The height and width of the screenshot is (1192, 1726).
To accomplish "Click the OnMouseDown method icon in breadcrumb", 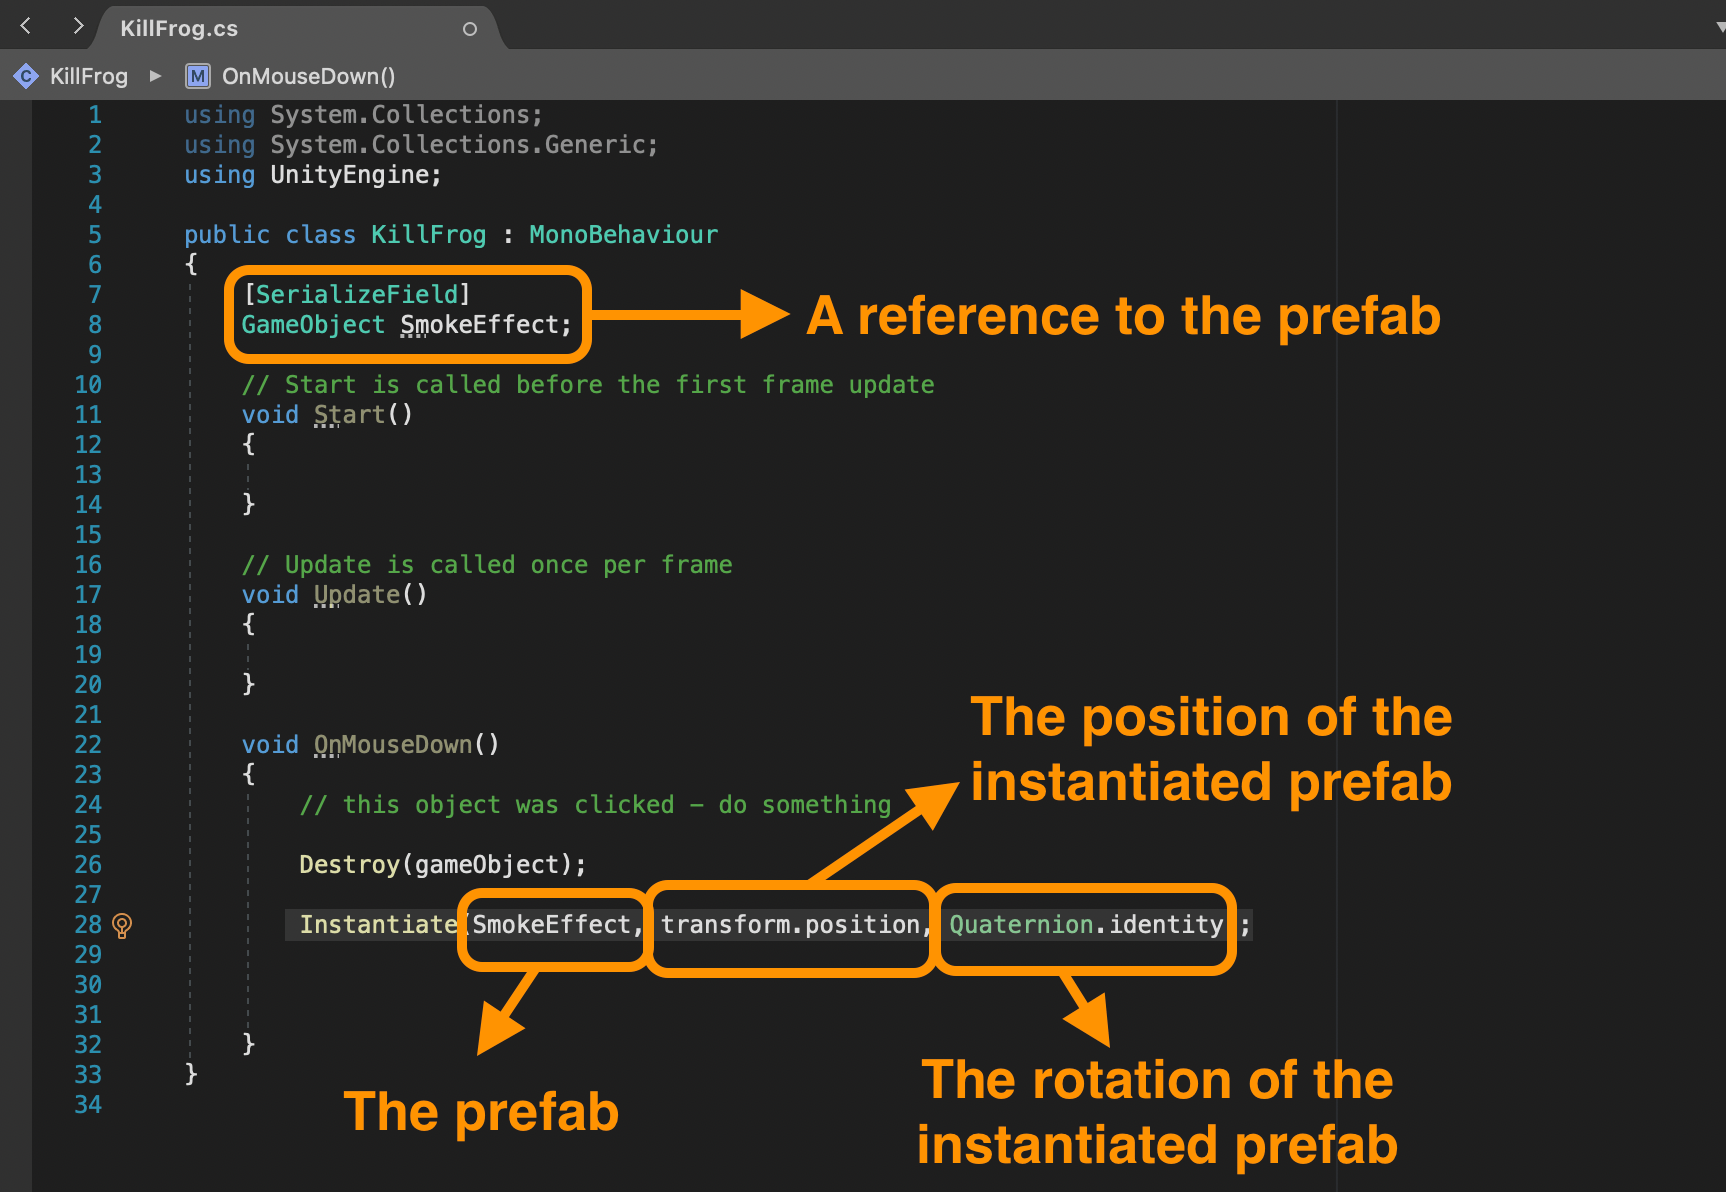I will pyautogui.click(x=199, y=75).
